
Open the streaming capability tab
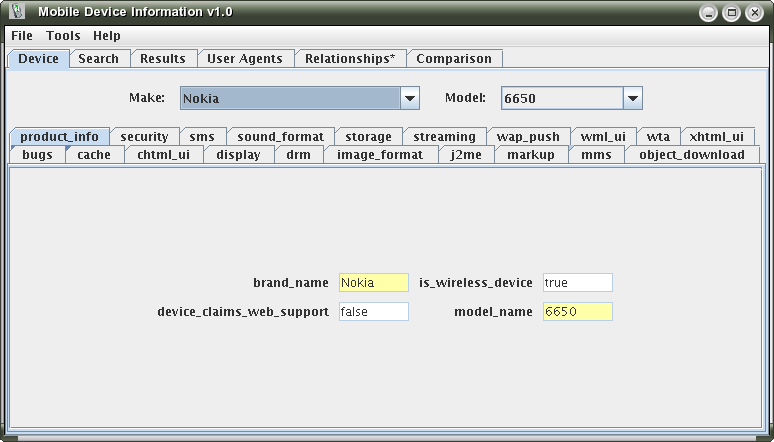[x=444, y=137]
